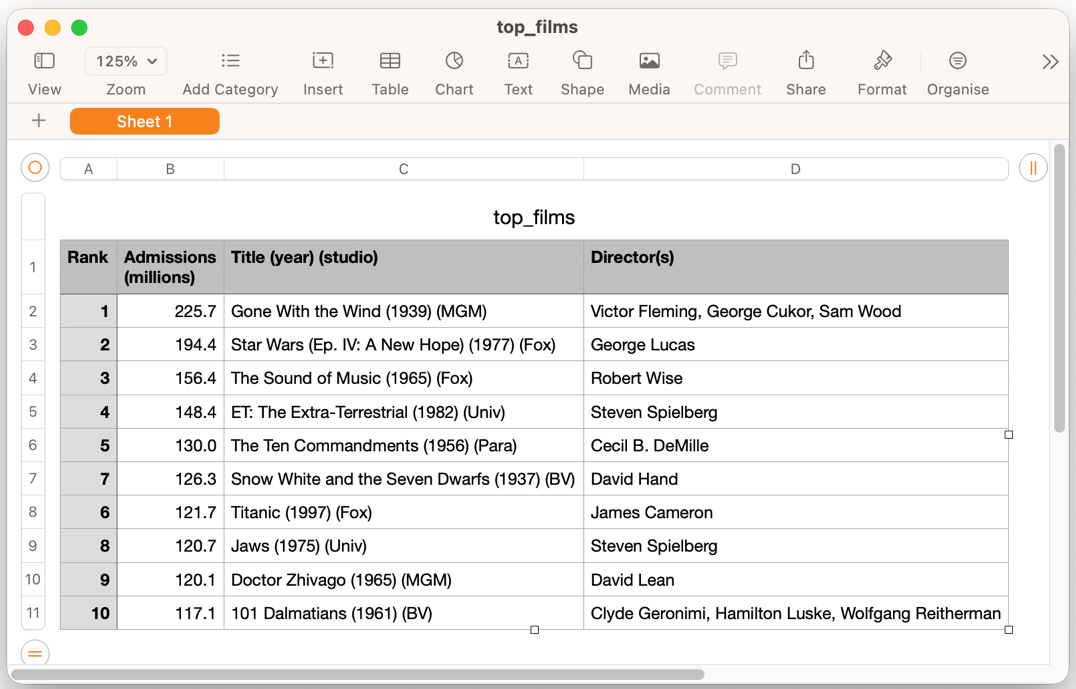Screen dimensions: 1076x689
Task: Select the James Cameron cell
Action: pyautogui.click(x=796, y=512)
